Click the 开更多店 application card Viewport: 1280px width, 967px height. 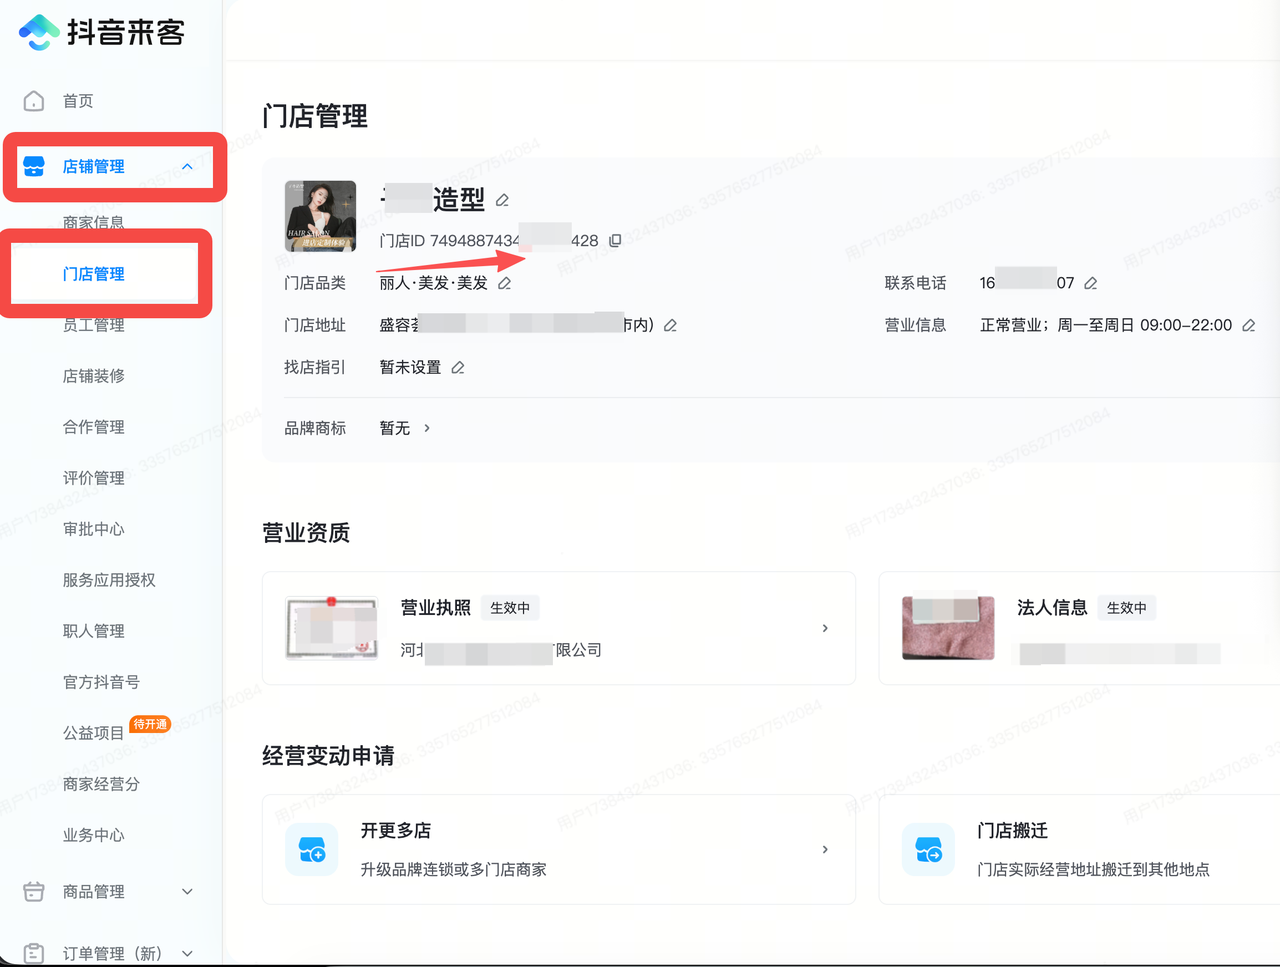click(558, 849)
